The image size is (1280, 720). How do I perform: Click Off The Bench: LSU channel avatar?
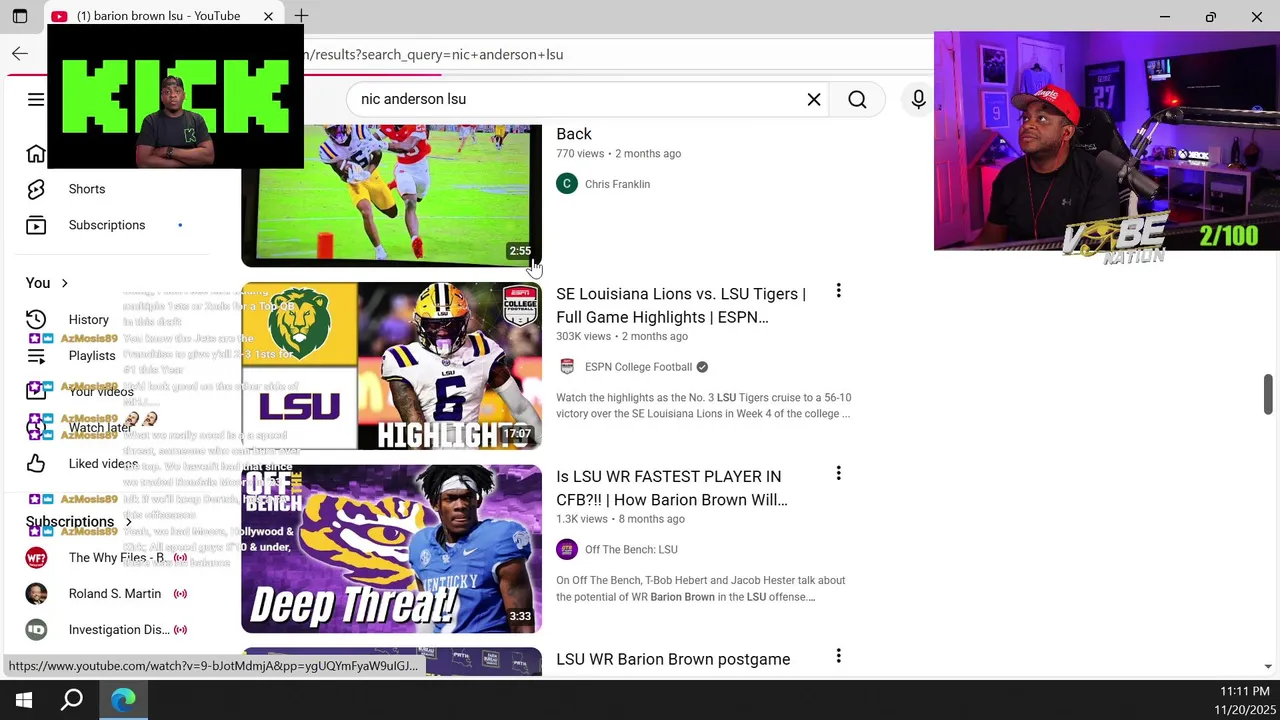click(567, 549)
